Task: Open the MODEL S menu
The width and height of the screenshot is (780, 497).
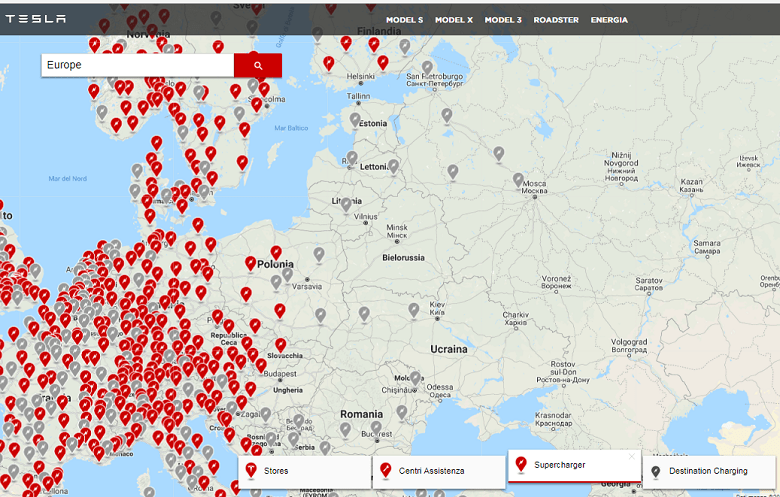Action: coord(404,20)
